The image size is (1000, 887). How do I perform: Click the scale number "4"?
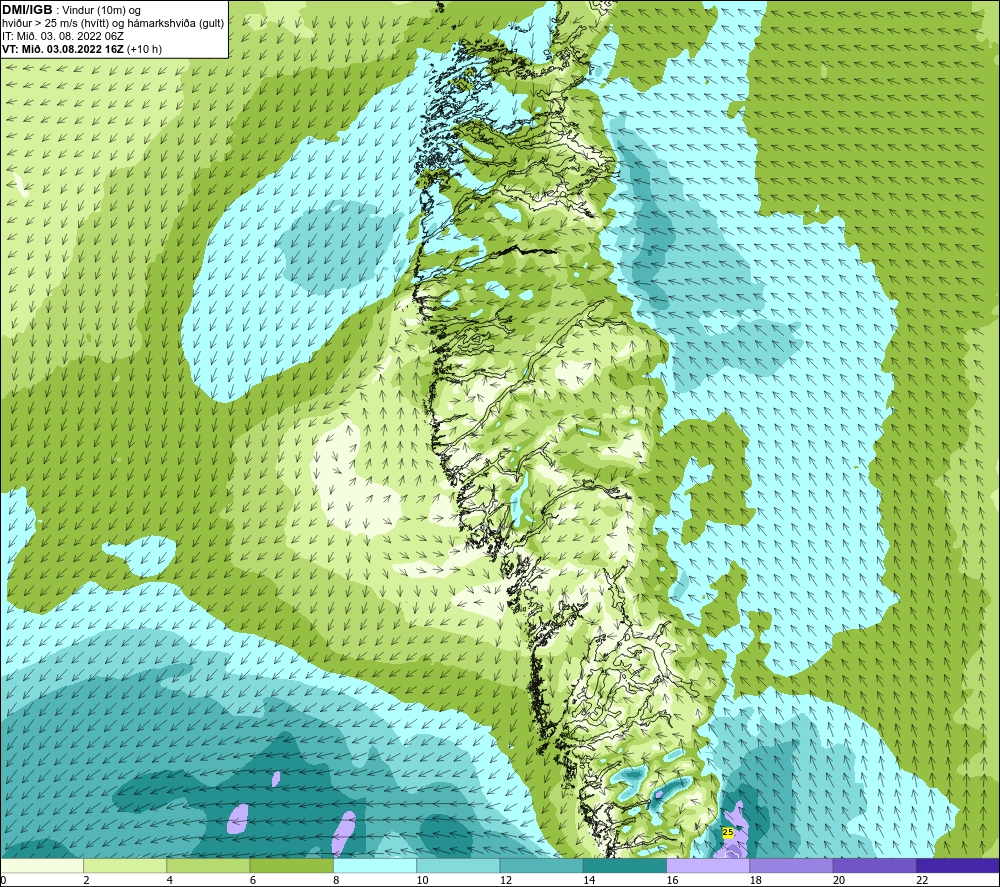[170, 880]
